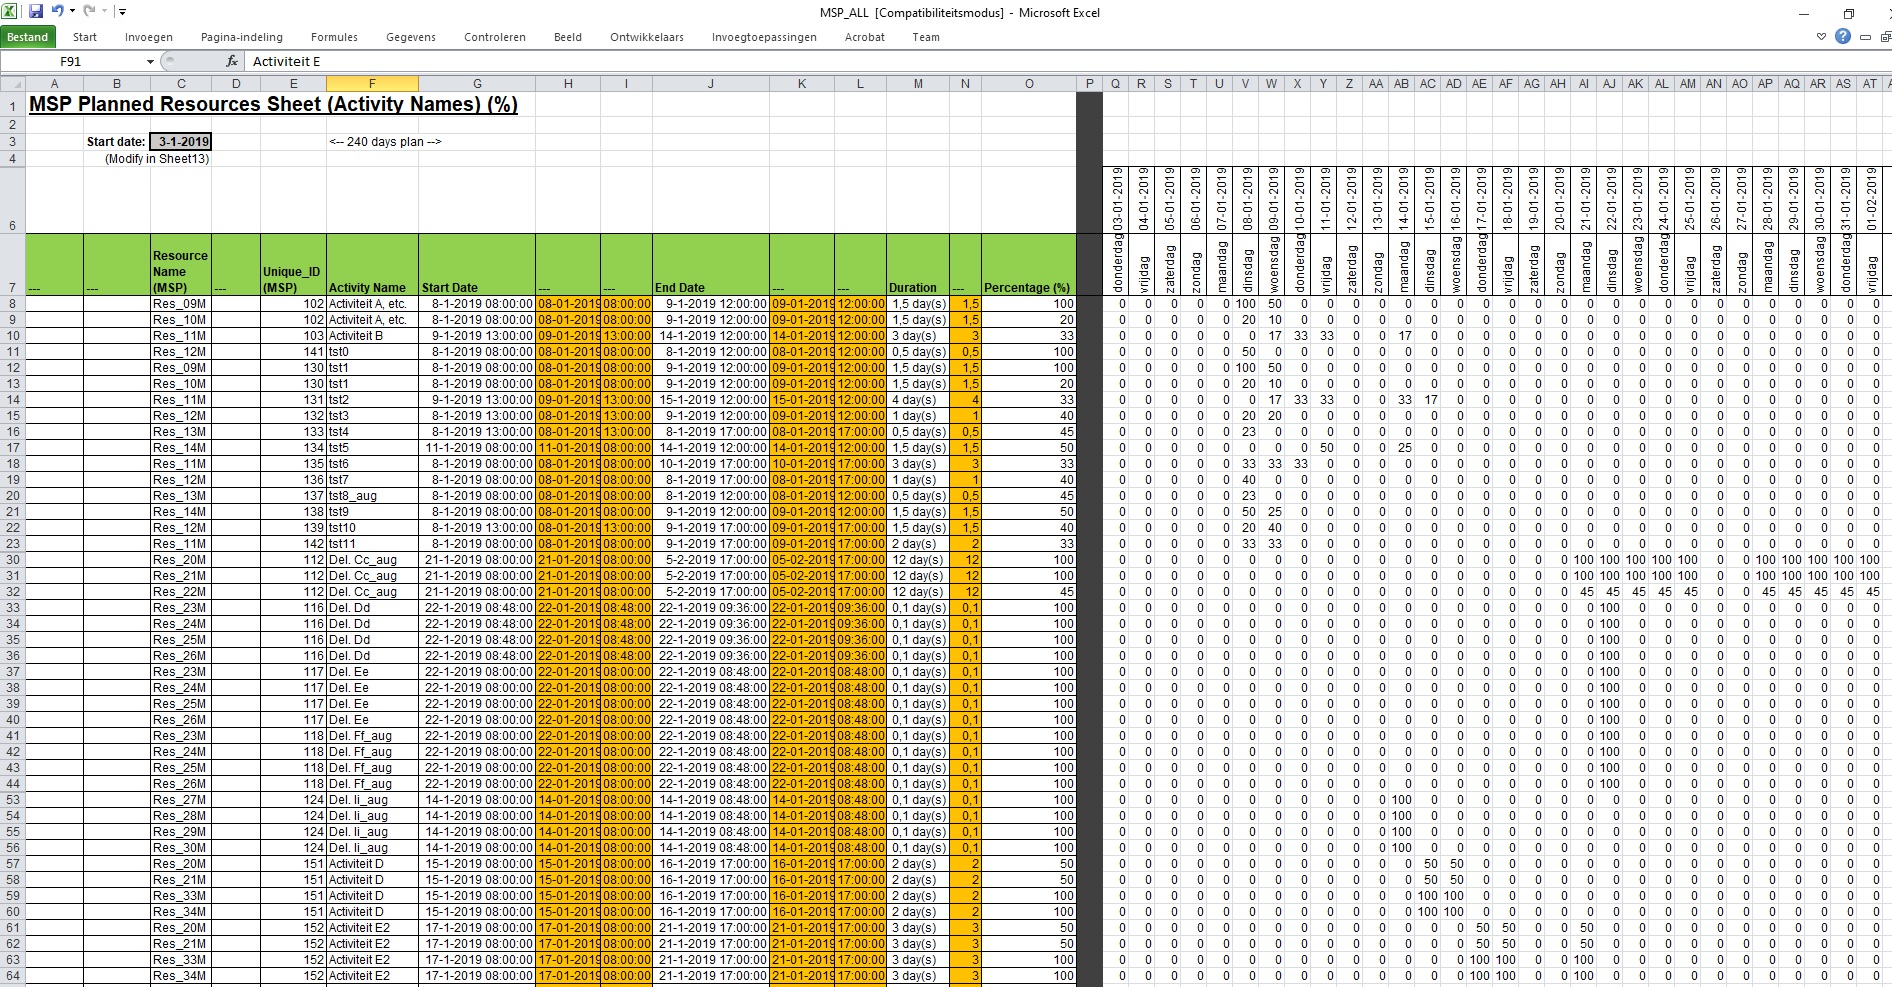Switch to the Formules ribbon tab
1892x987 pixels.
point(334,37)
